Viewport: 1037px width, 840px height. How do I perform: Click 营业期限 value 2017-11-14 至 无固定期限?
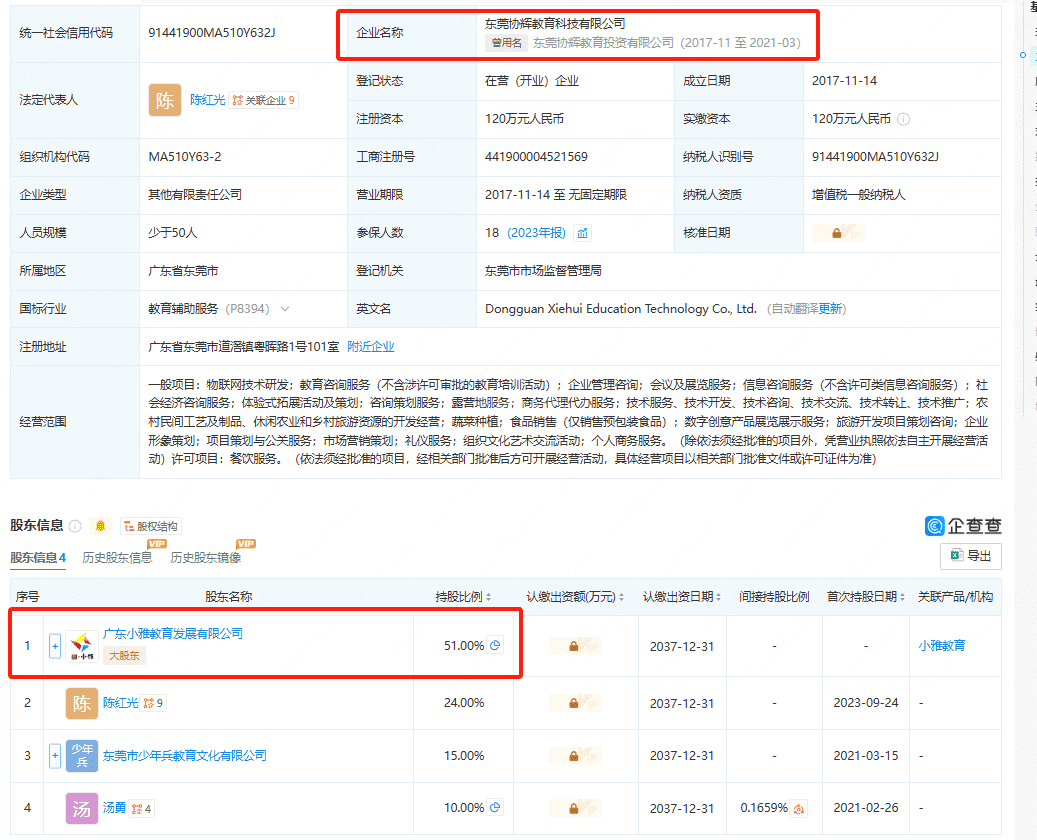pyautogui.click(x=556, y=194)
